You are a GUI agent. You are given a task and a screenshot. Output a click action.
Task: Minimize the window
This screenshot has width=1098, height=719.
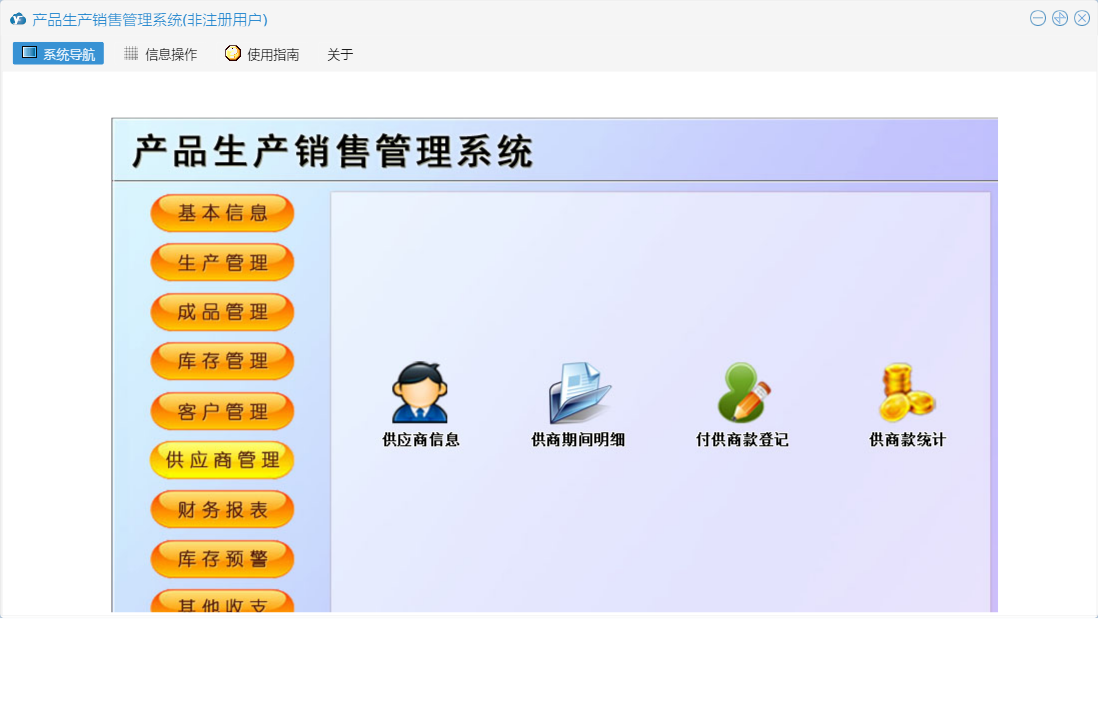(1038, 19)
